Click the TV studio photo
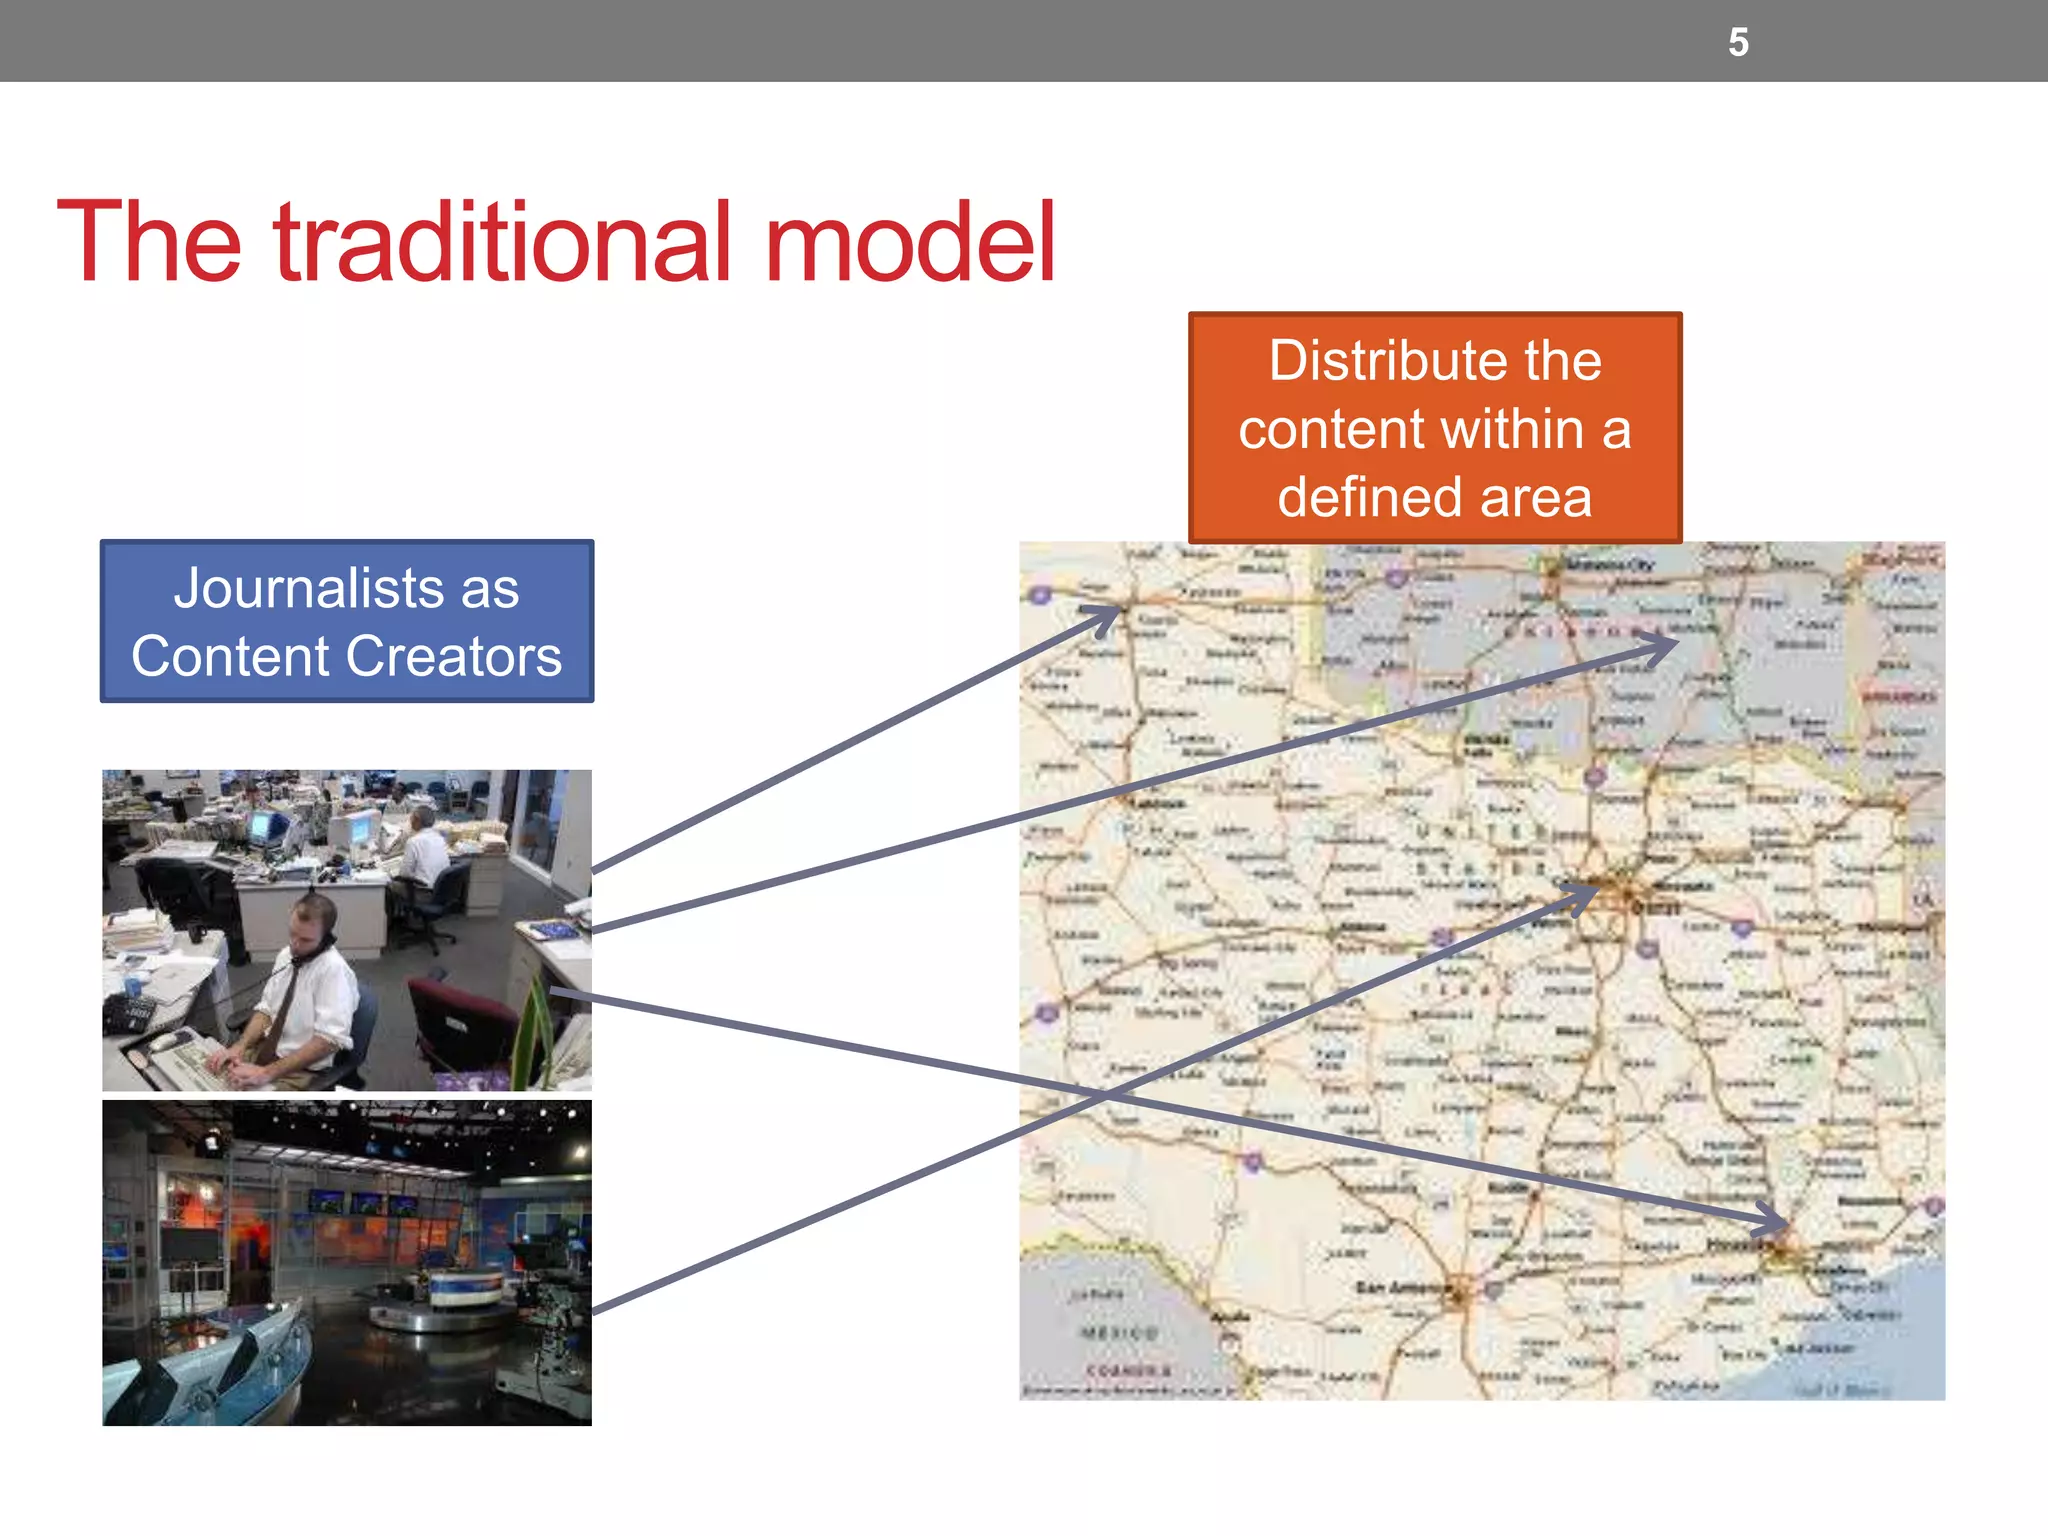 coord(347,1263)
